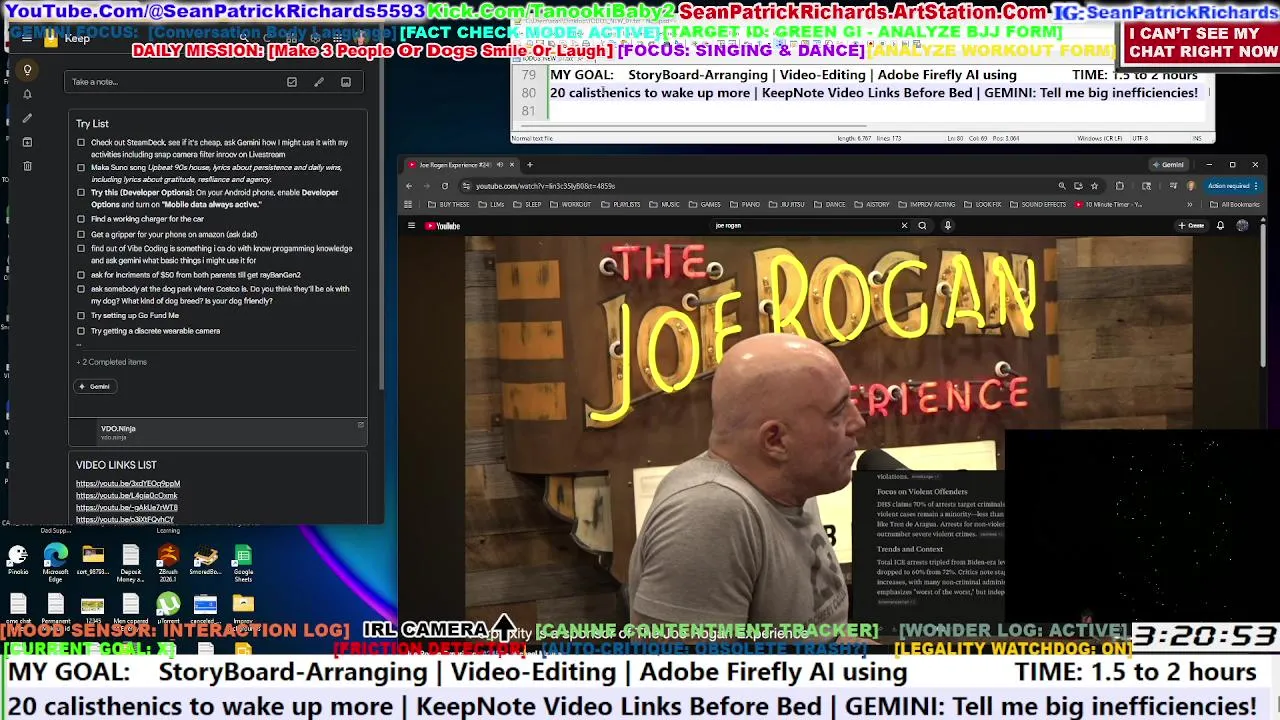Click the Gemini button in Chrome title bar

(x=1168, y=165)
